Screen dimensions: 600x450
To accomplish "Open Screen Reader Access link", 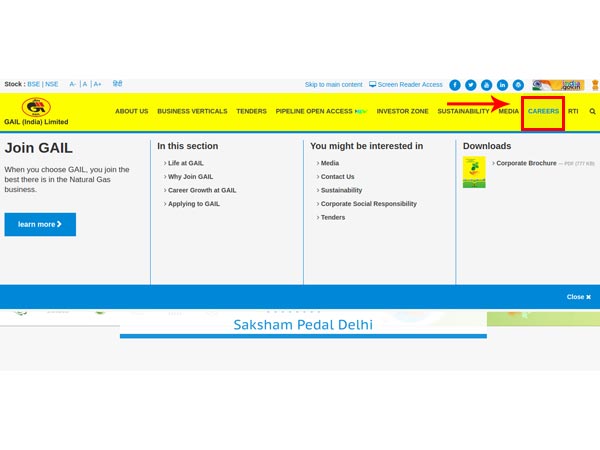I will coord(406,85).
